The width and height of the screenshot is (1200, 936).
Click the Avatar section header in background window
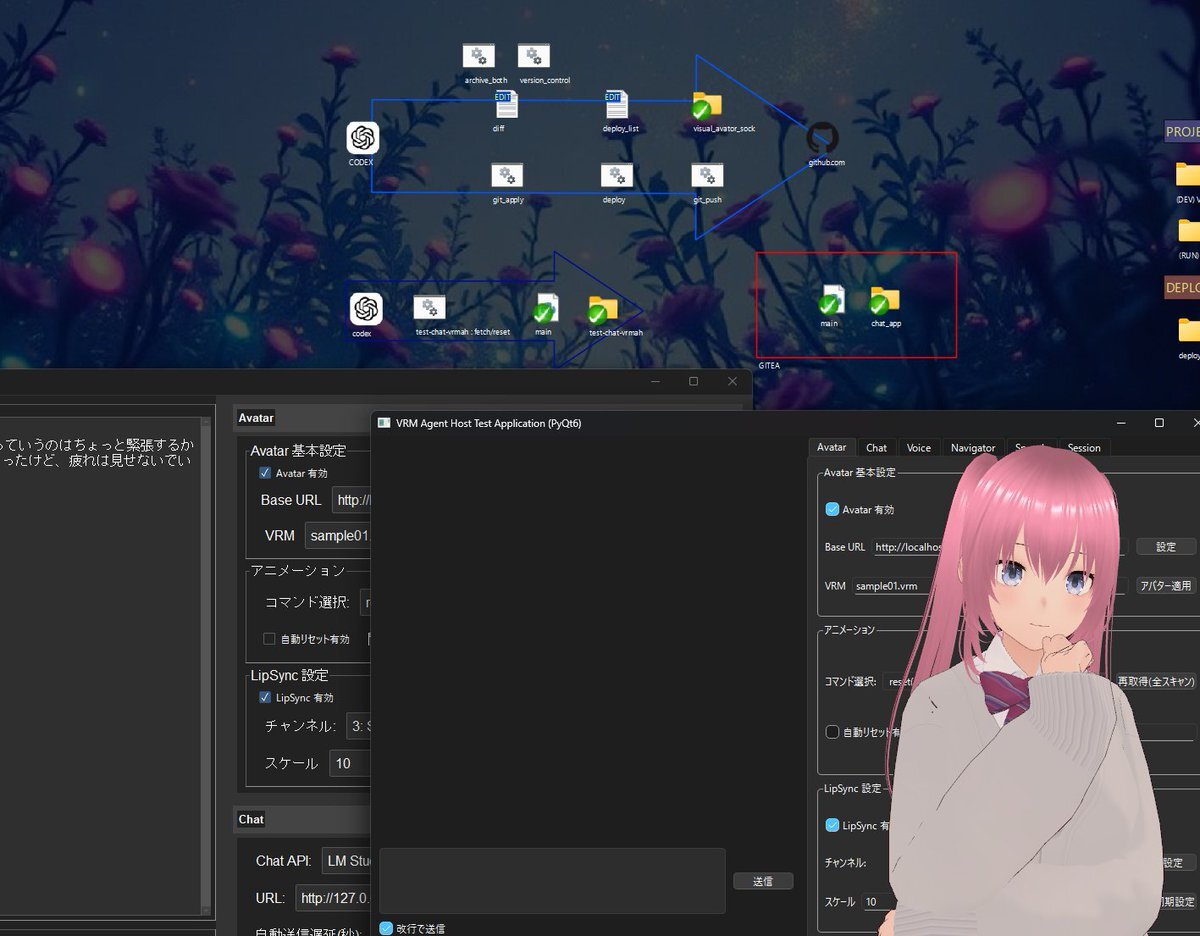click(x=255, y=417)
